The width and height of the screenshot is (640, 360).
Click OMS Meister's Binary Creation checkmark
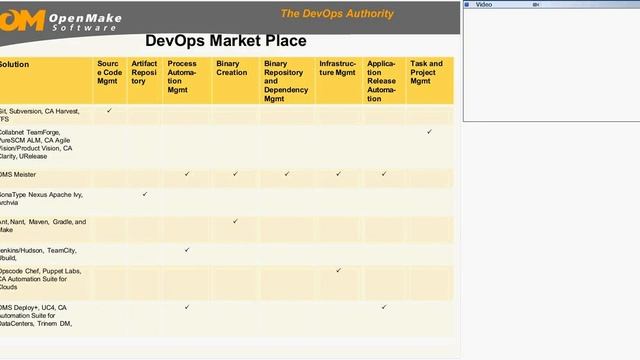click(235, 173)
